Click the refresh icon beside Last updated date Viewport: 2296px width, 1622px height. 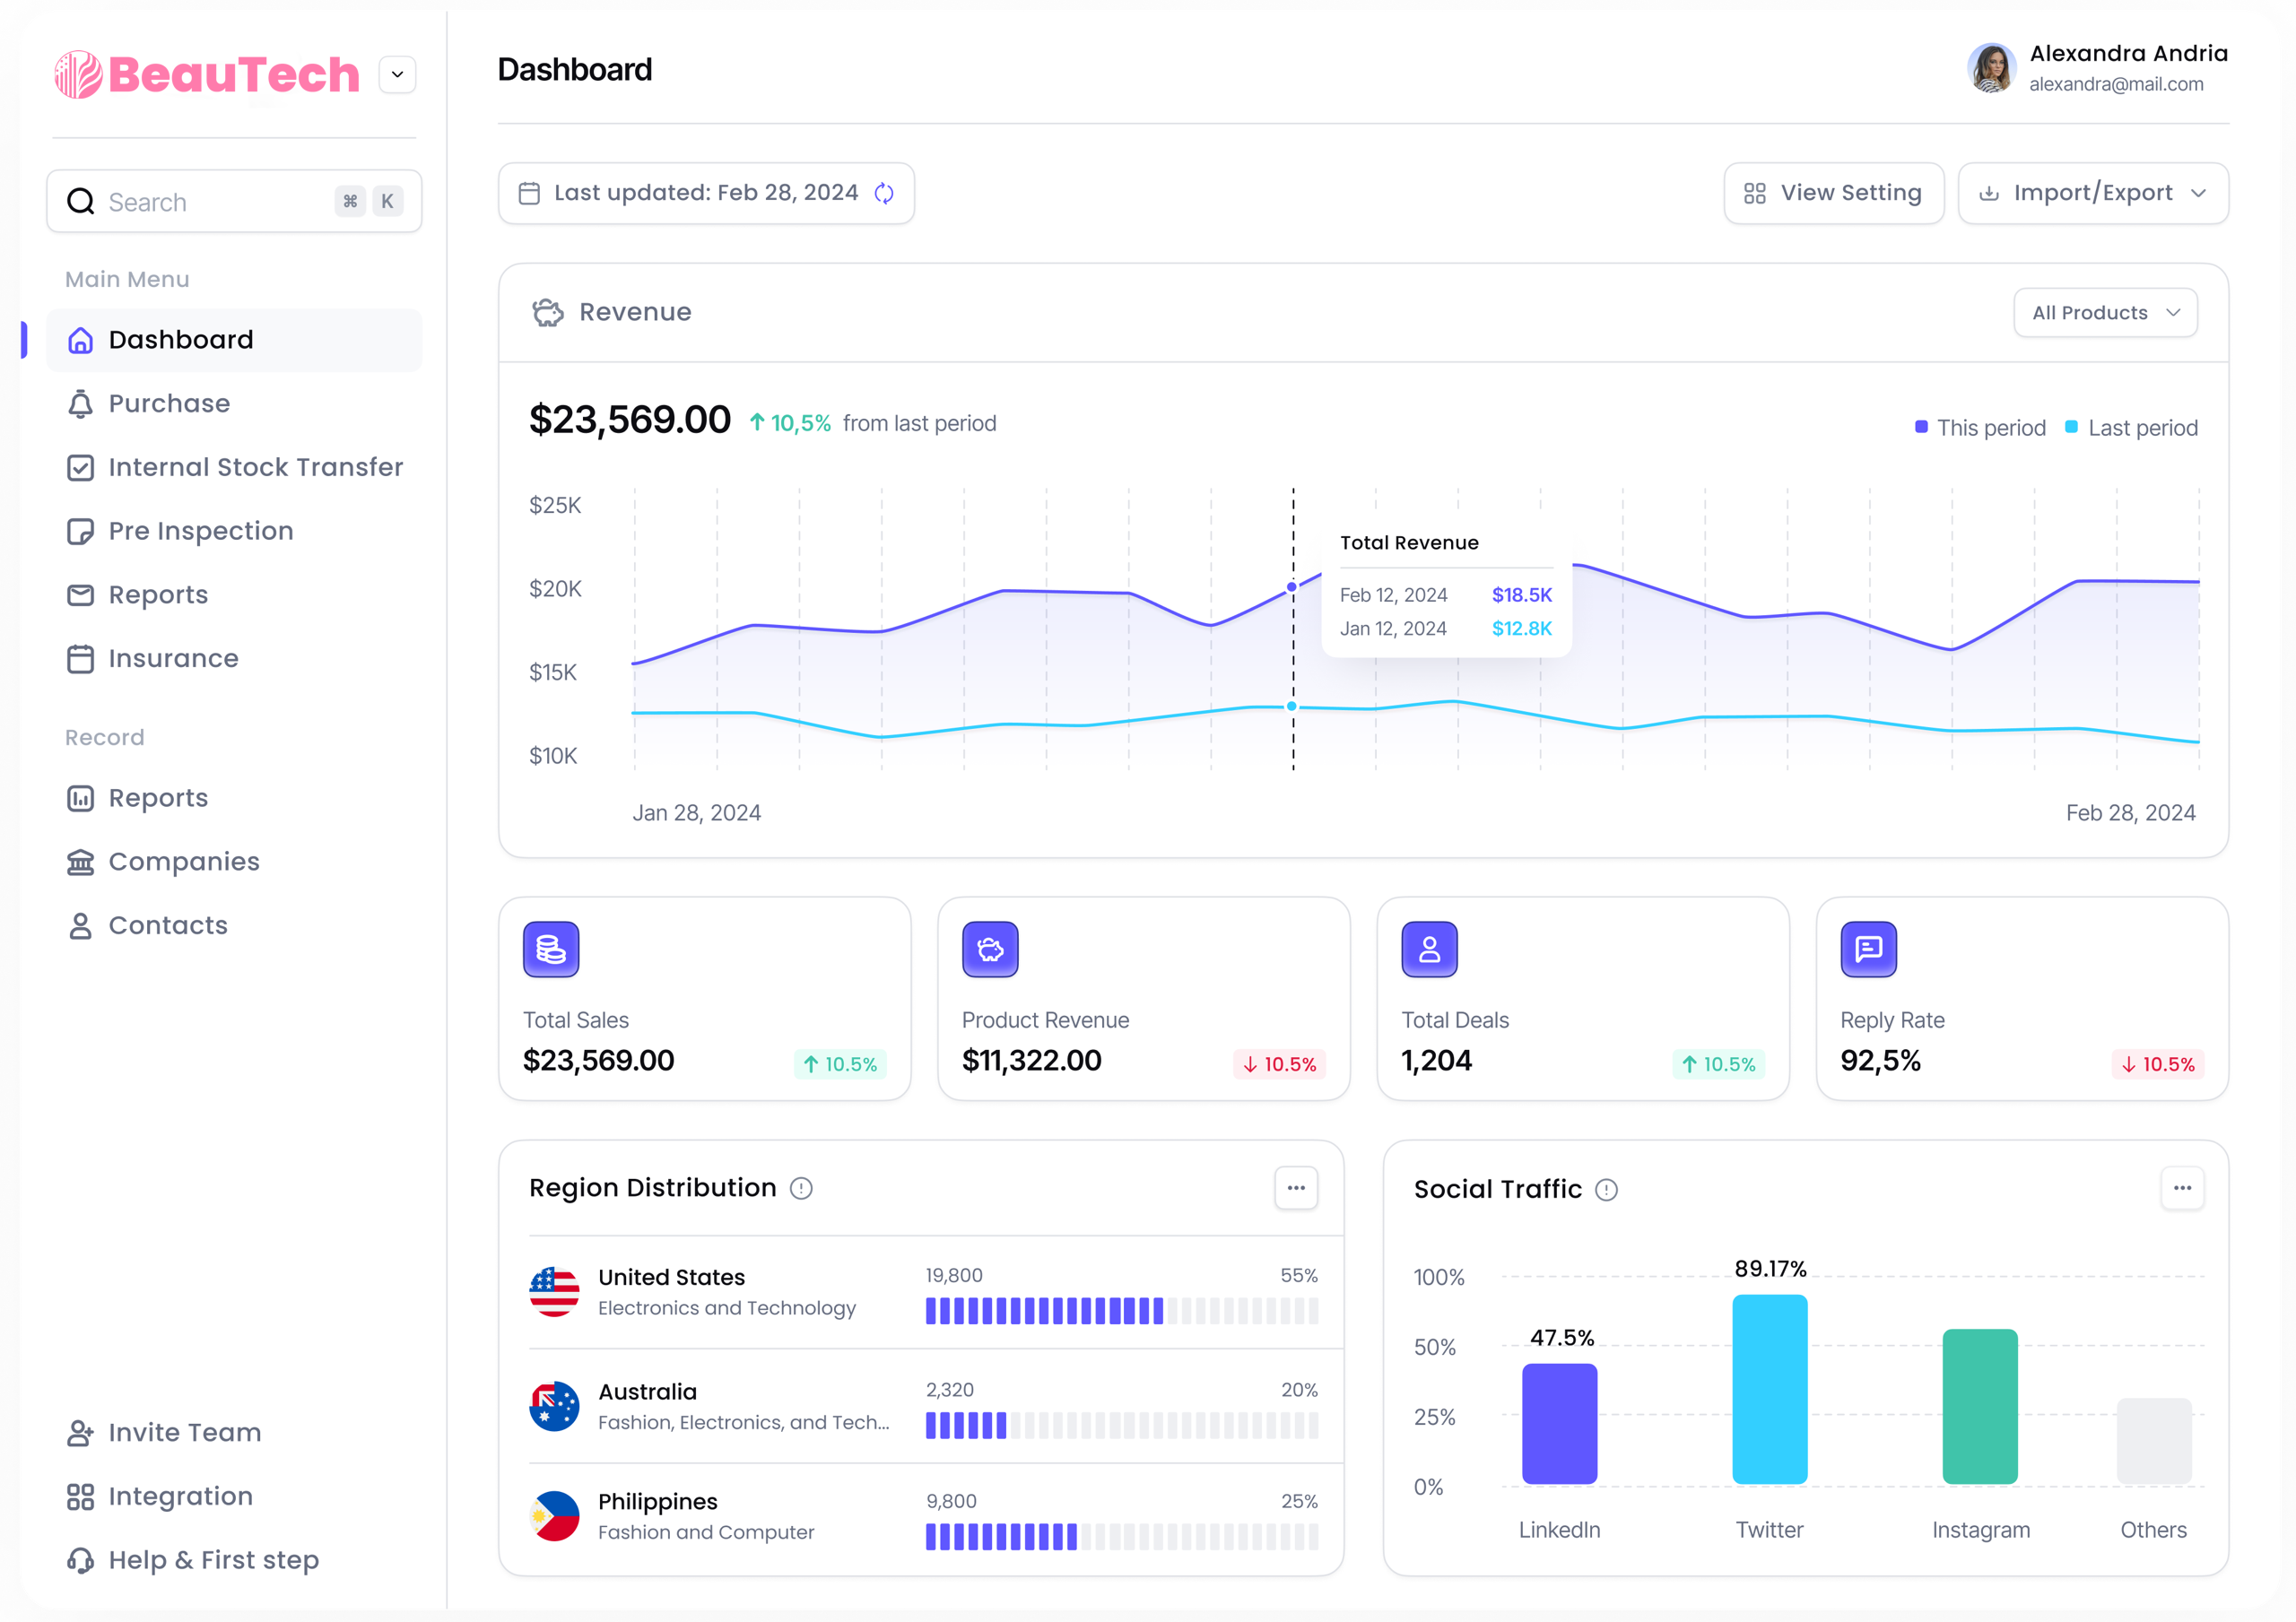(x=884, y=193)
